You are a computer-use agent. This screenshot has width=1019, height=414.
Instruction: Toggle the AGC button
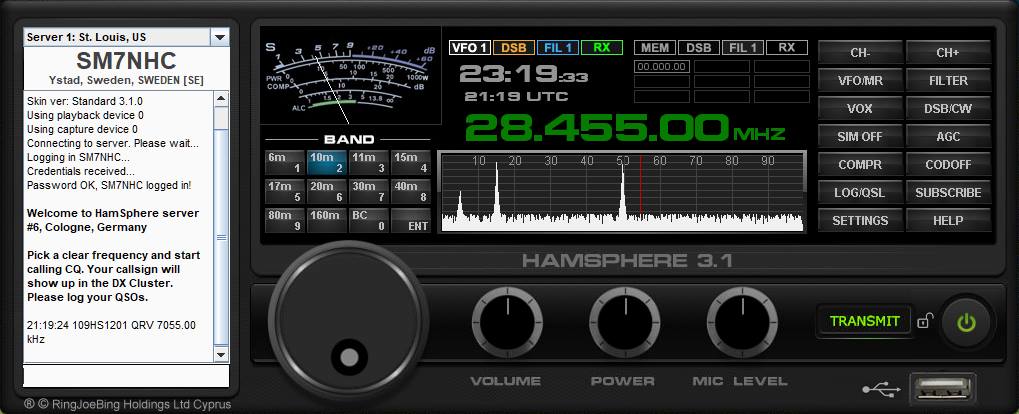(x=948, y=136)
